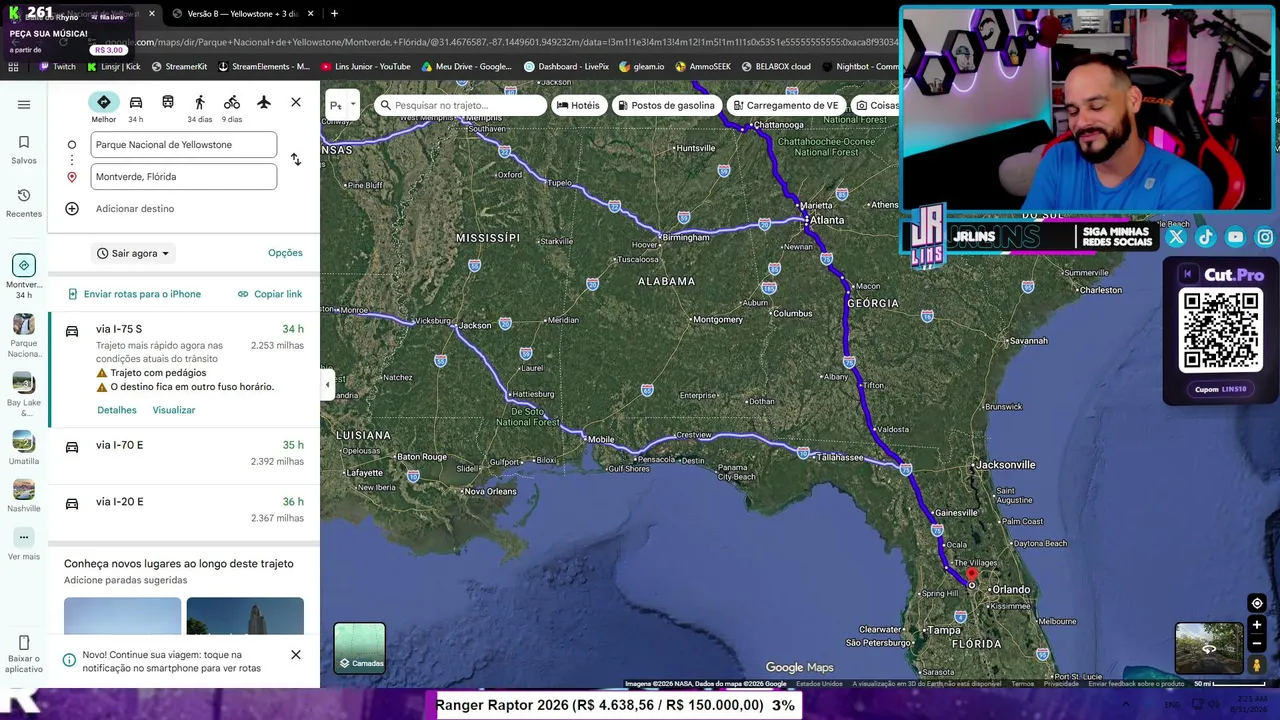Filter the map by Hotéis
The width and height of the screenshot is (1280, 720).
(578, 105)
